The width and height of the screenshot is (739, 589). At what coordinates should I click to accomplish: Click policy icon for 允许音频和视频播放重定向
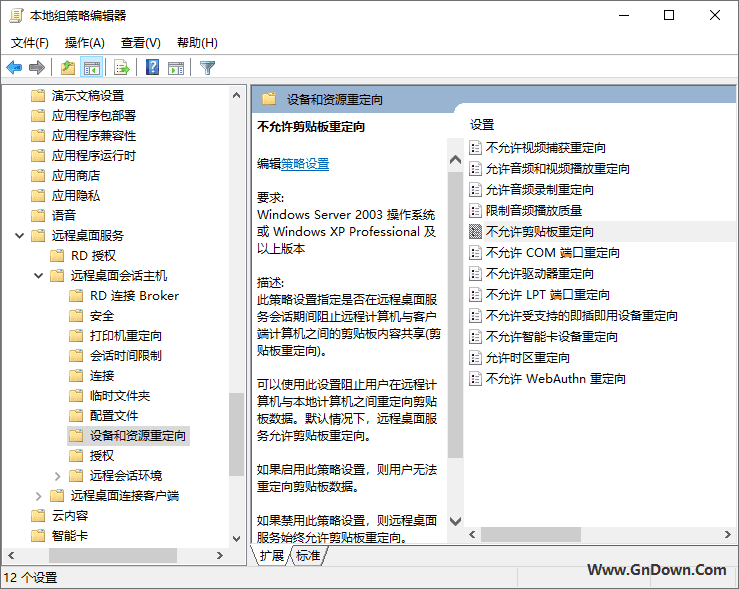[x=476, y=169]
